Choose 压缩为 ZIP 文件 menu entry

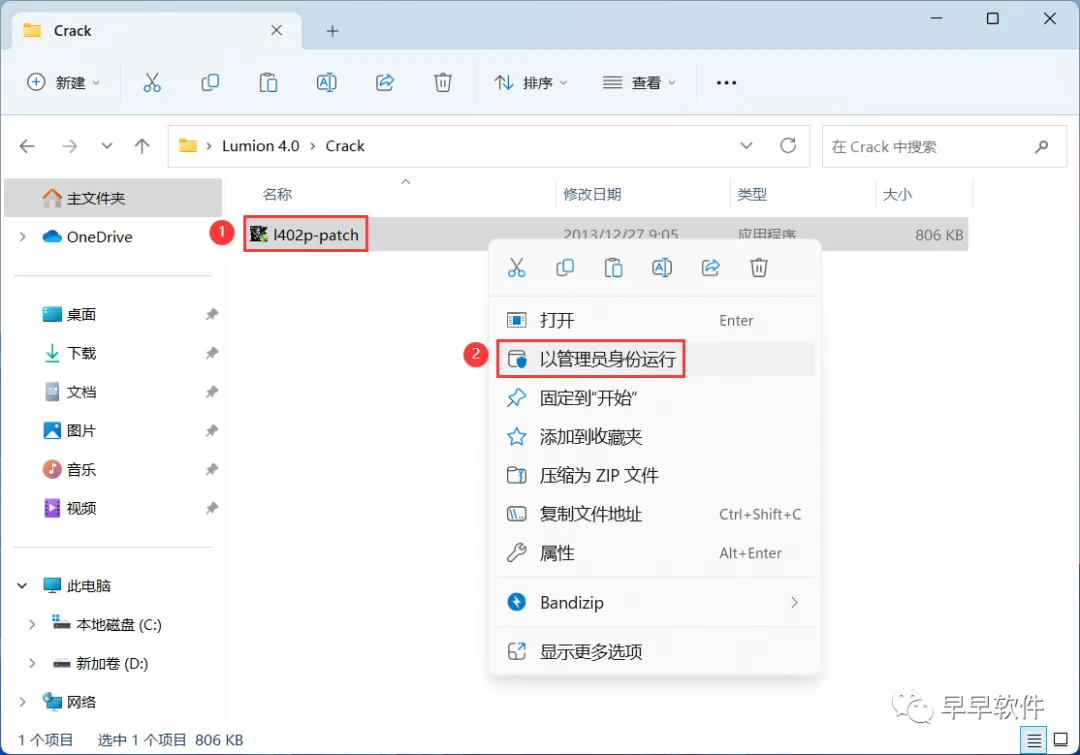(654, 475)
